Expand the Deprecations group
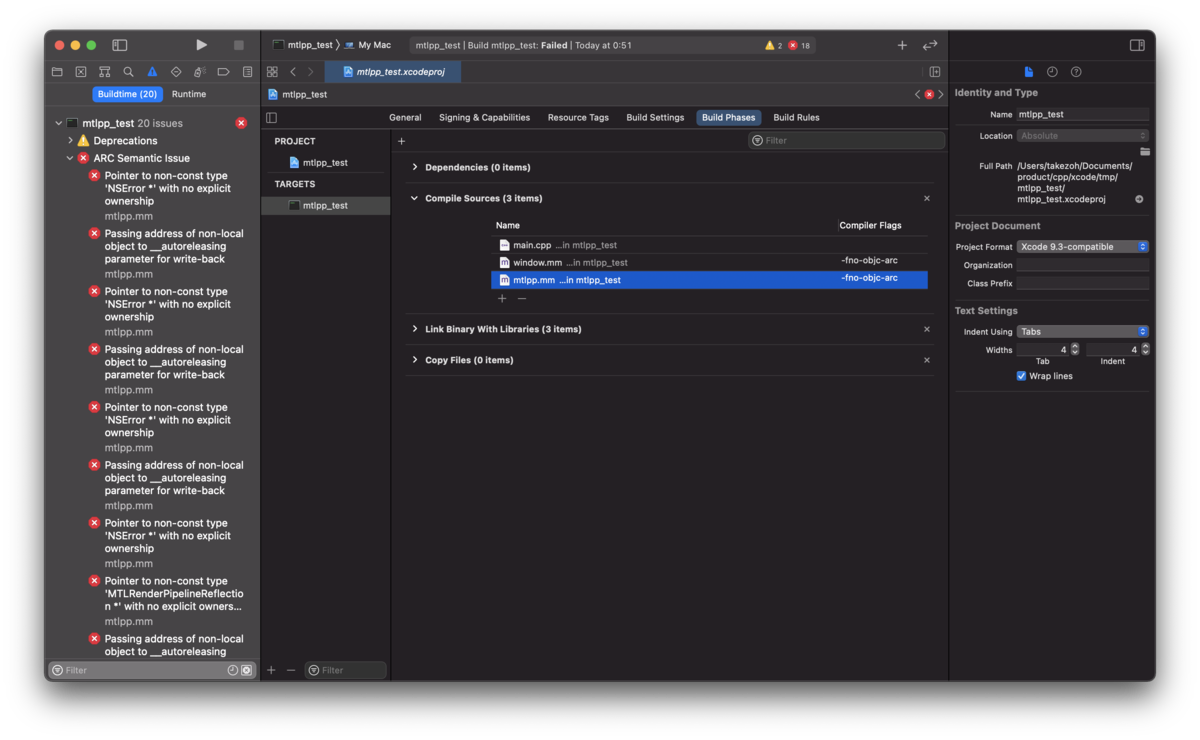This screenshot has height=740, width=1200. click(x=70, y=141)
